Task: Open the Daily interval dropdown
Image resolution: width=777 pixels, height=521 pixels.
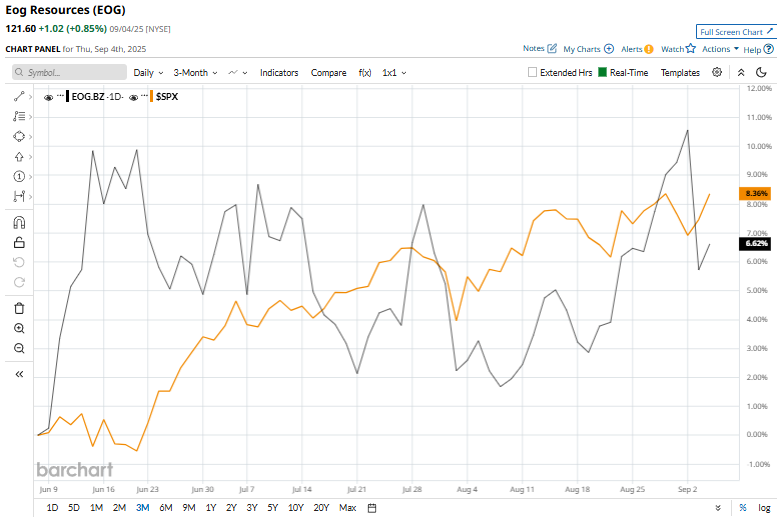Action: click(x=148, y=72)
